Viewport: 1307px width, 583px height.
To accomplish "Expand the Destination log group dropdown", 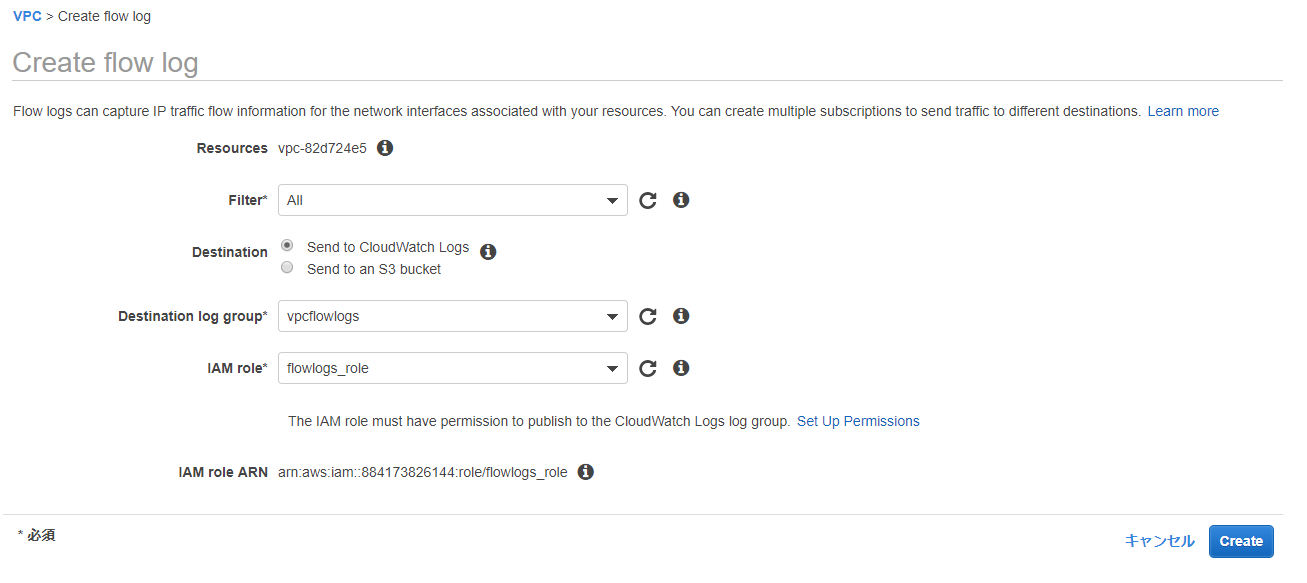I will (x=452, y=316).
